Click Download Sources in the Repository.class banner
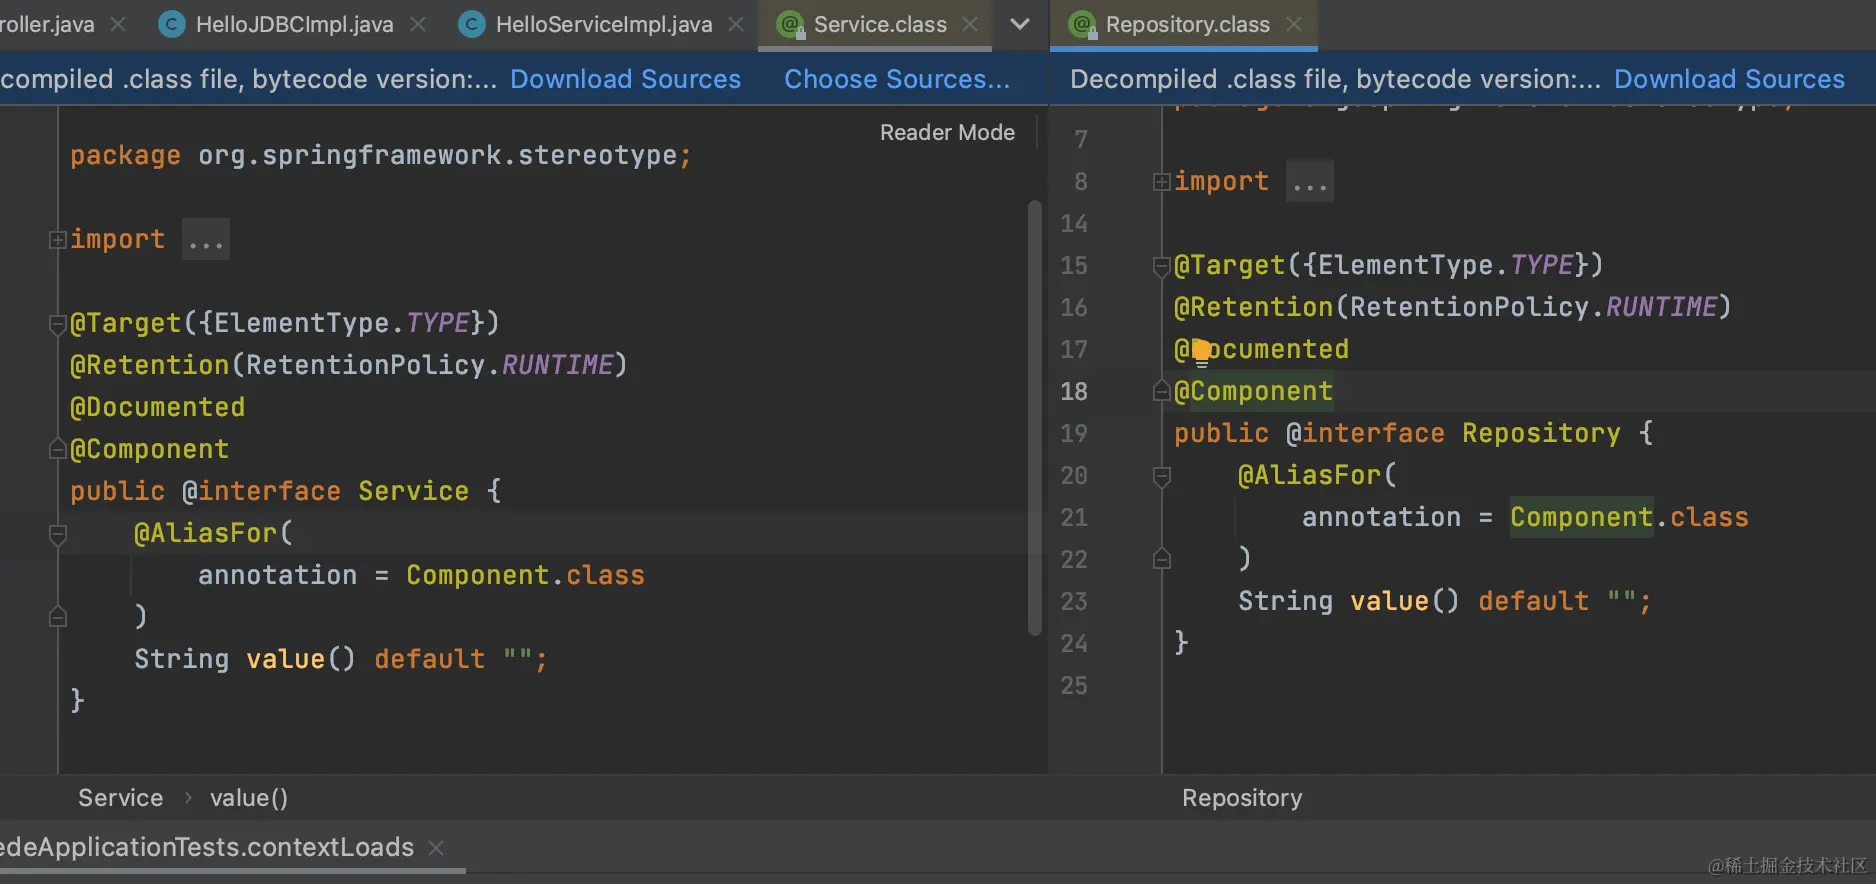 (1730, 79)
